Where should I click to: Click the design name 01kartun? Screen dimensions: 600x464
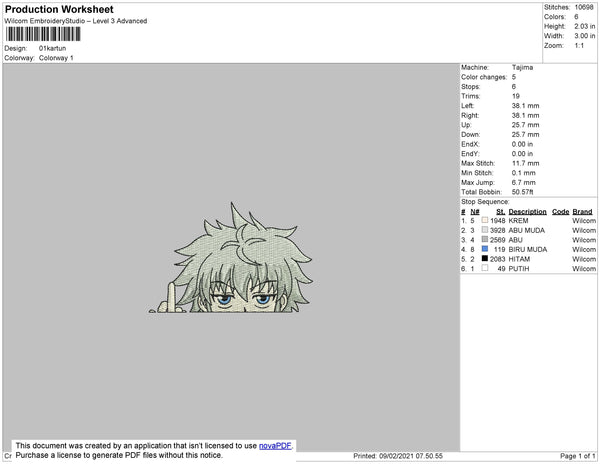pos(52,48)
